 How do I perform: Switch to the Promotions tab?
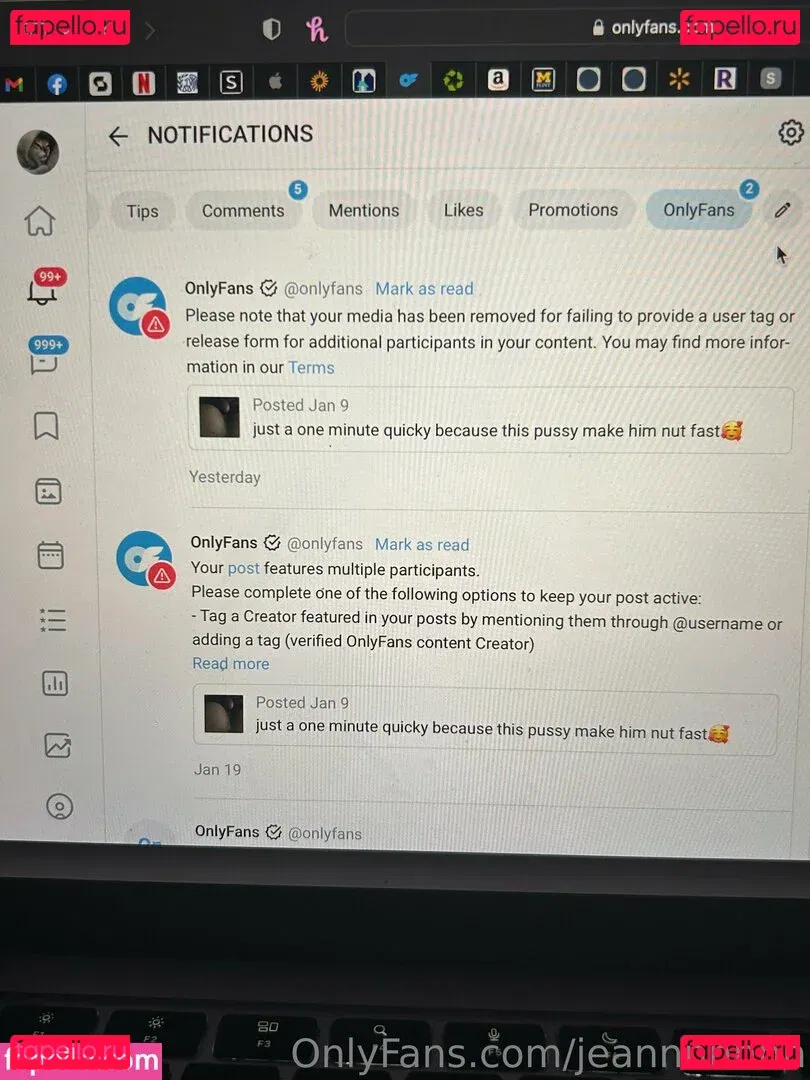coord(573,210)
